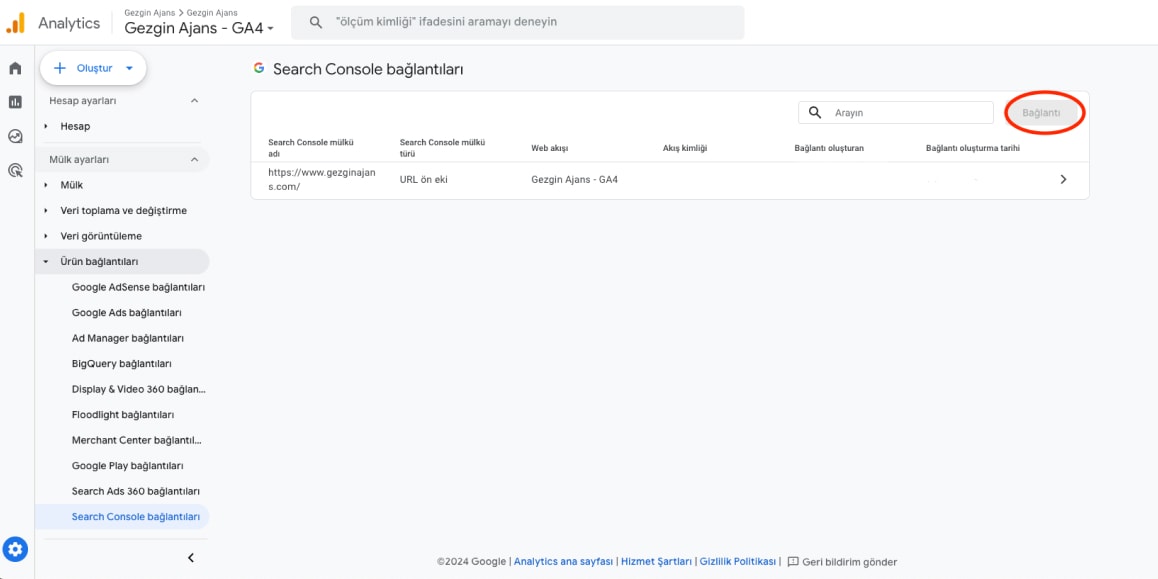Click the URL ön eki cell
The width and height of the screenshot is (1158, 579).
pos(424,179)
